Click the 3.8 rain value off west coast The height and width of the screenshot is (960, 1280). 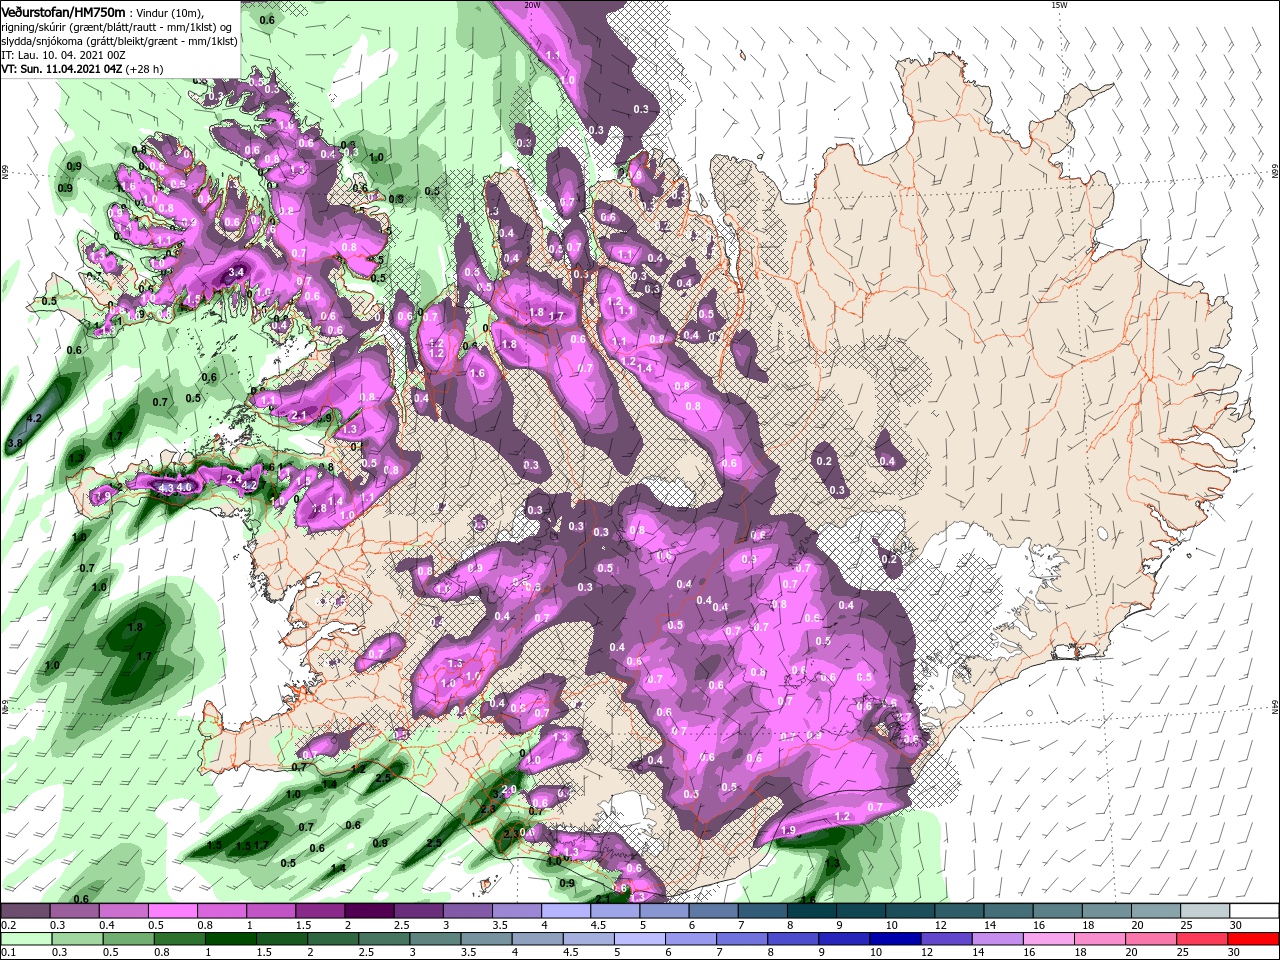click(x=15, y=442)
